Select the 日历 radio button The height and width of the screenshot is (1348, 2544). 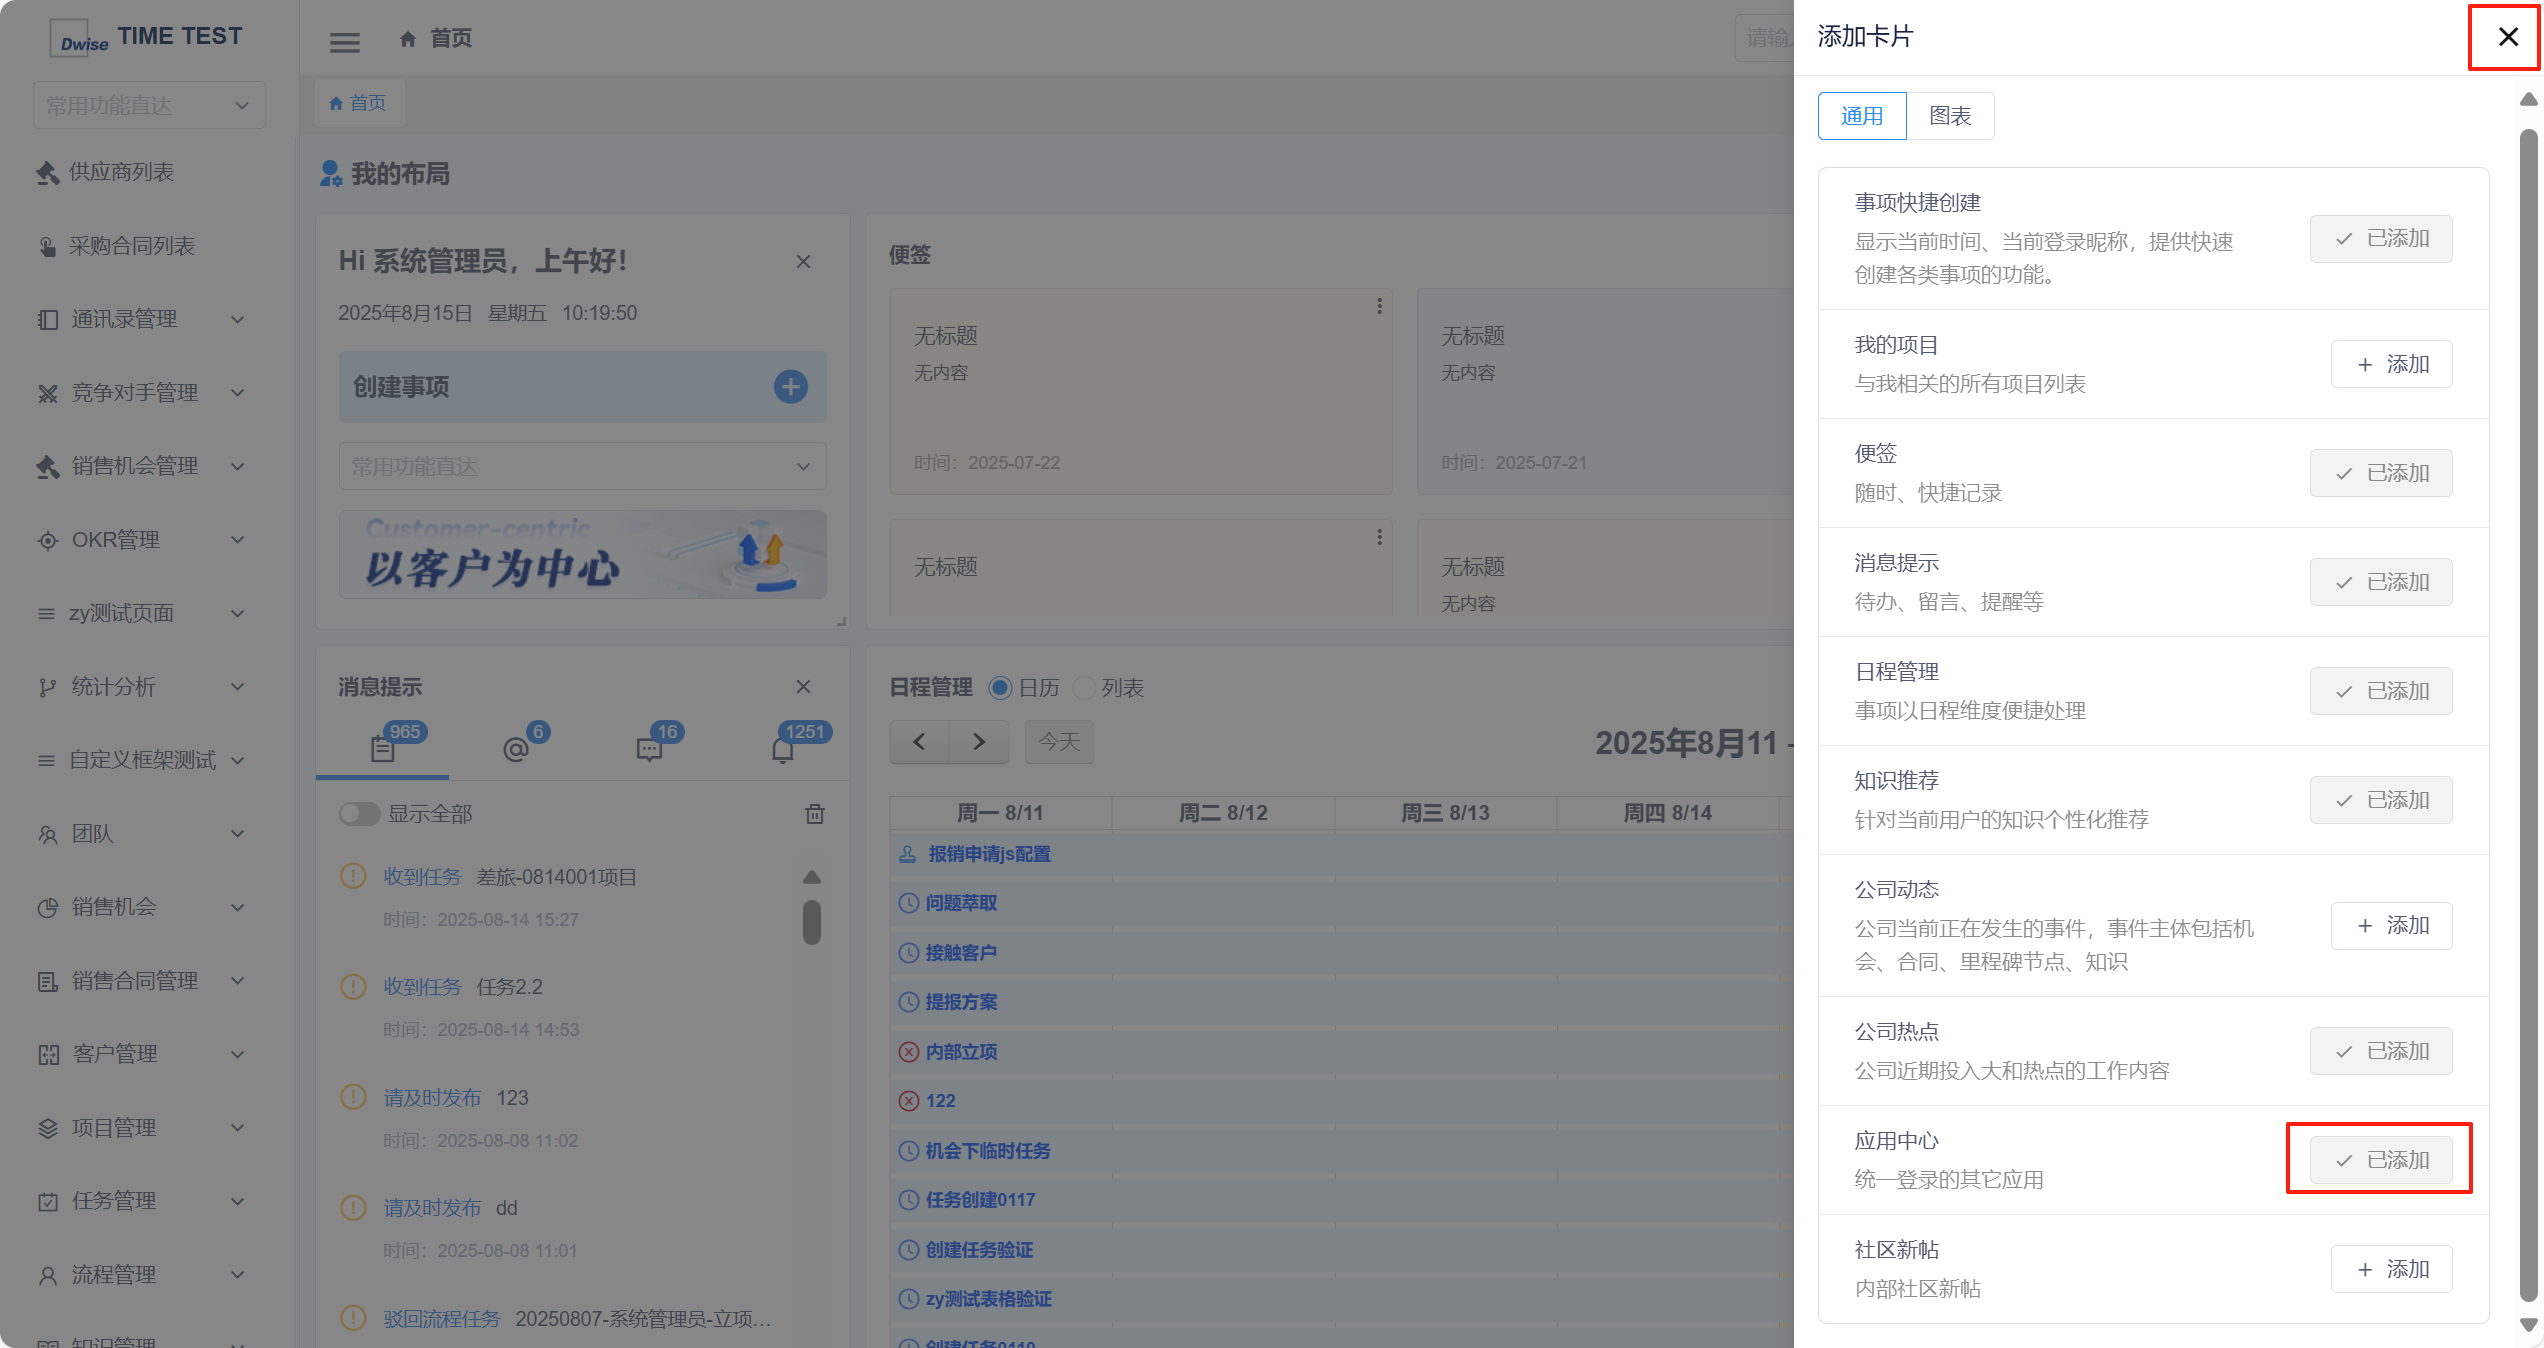click(x=1000, y=688)
